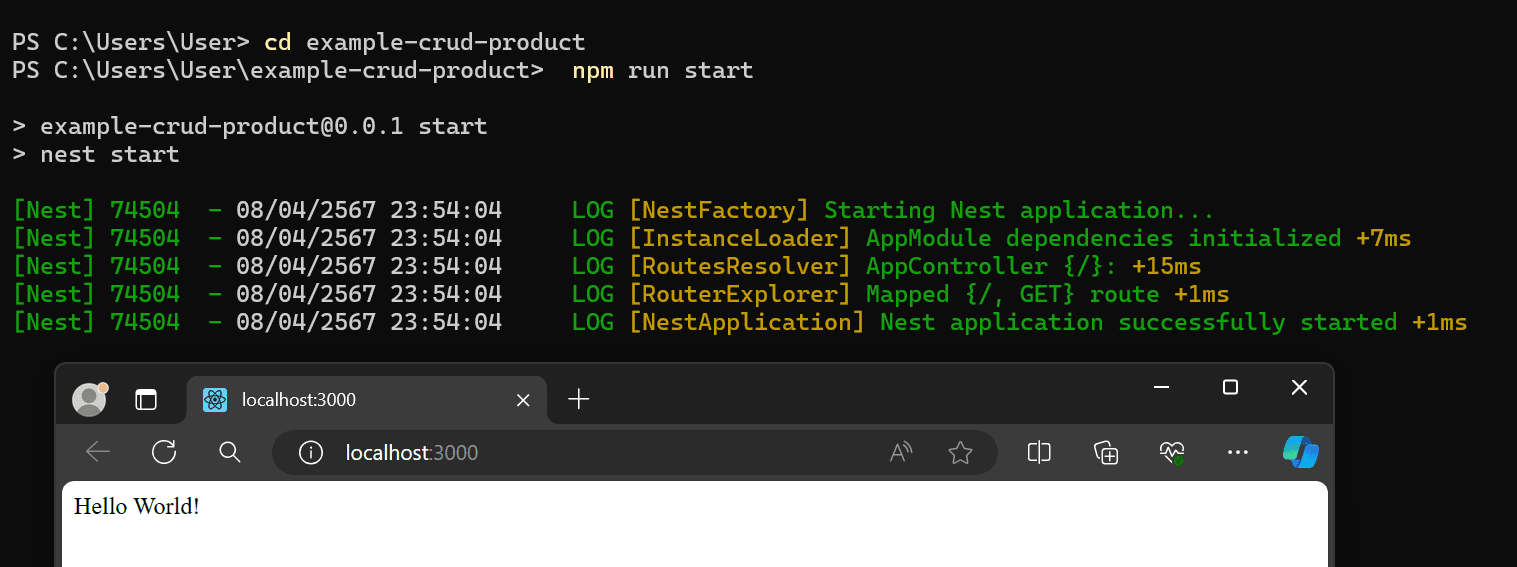Start Read aloud for this page
Image resolution: width=1517 pixels, height=567 pixels.
click(901, 453)
